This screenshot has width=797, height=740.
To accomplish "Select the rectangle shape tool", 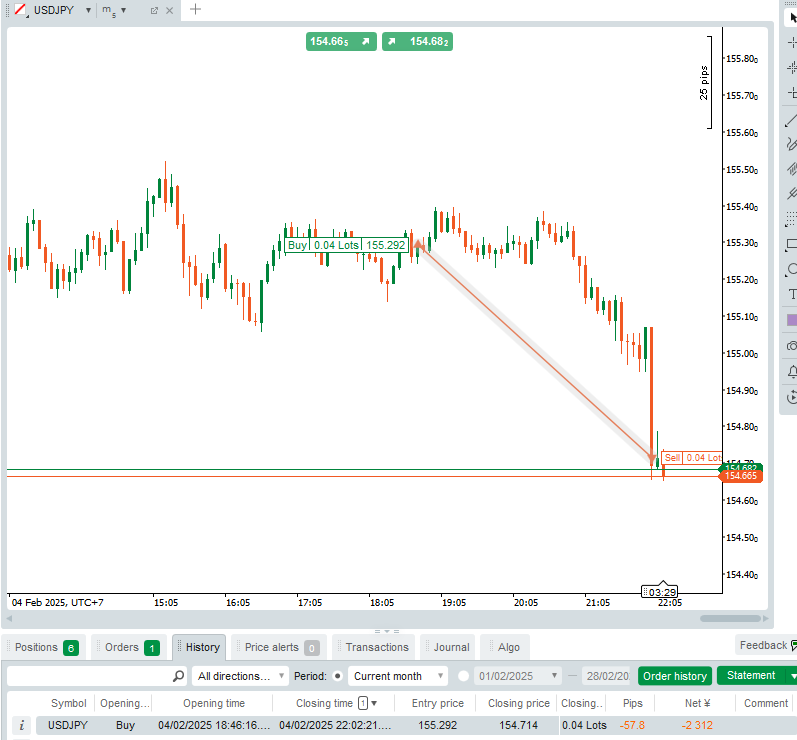I will [x=791, y=244].
